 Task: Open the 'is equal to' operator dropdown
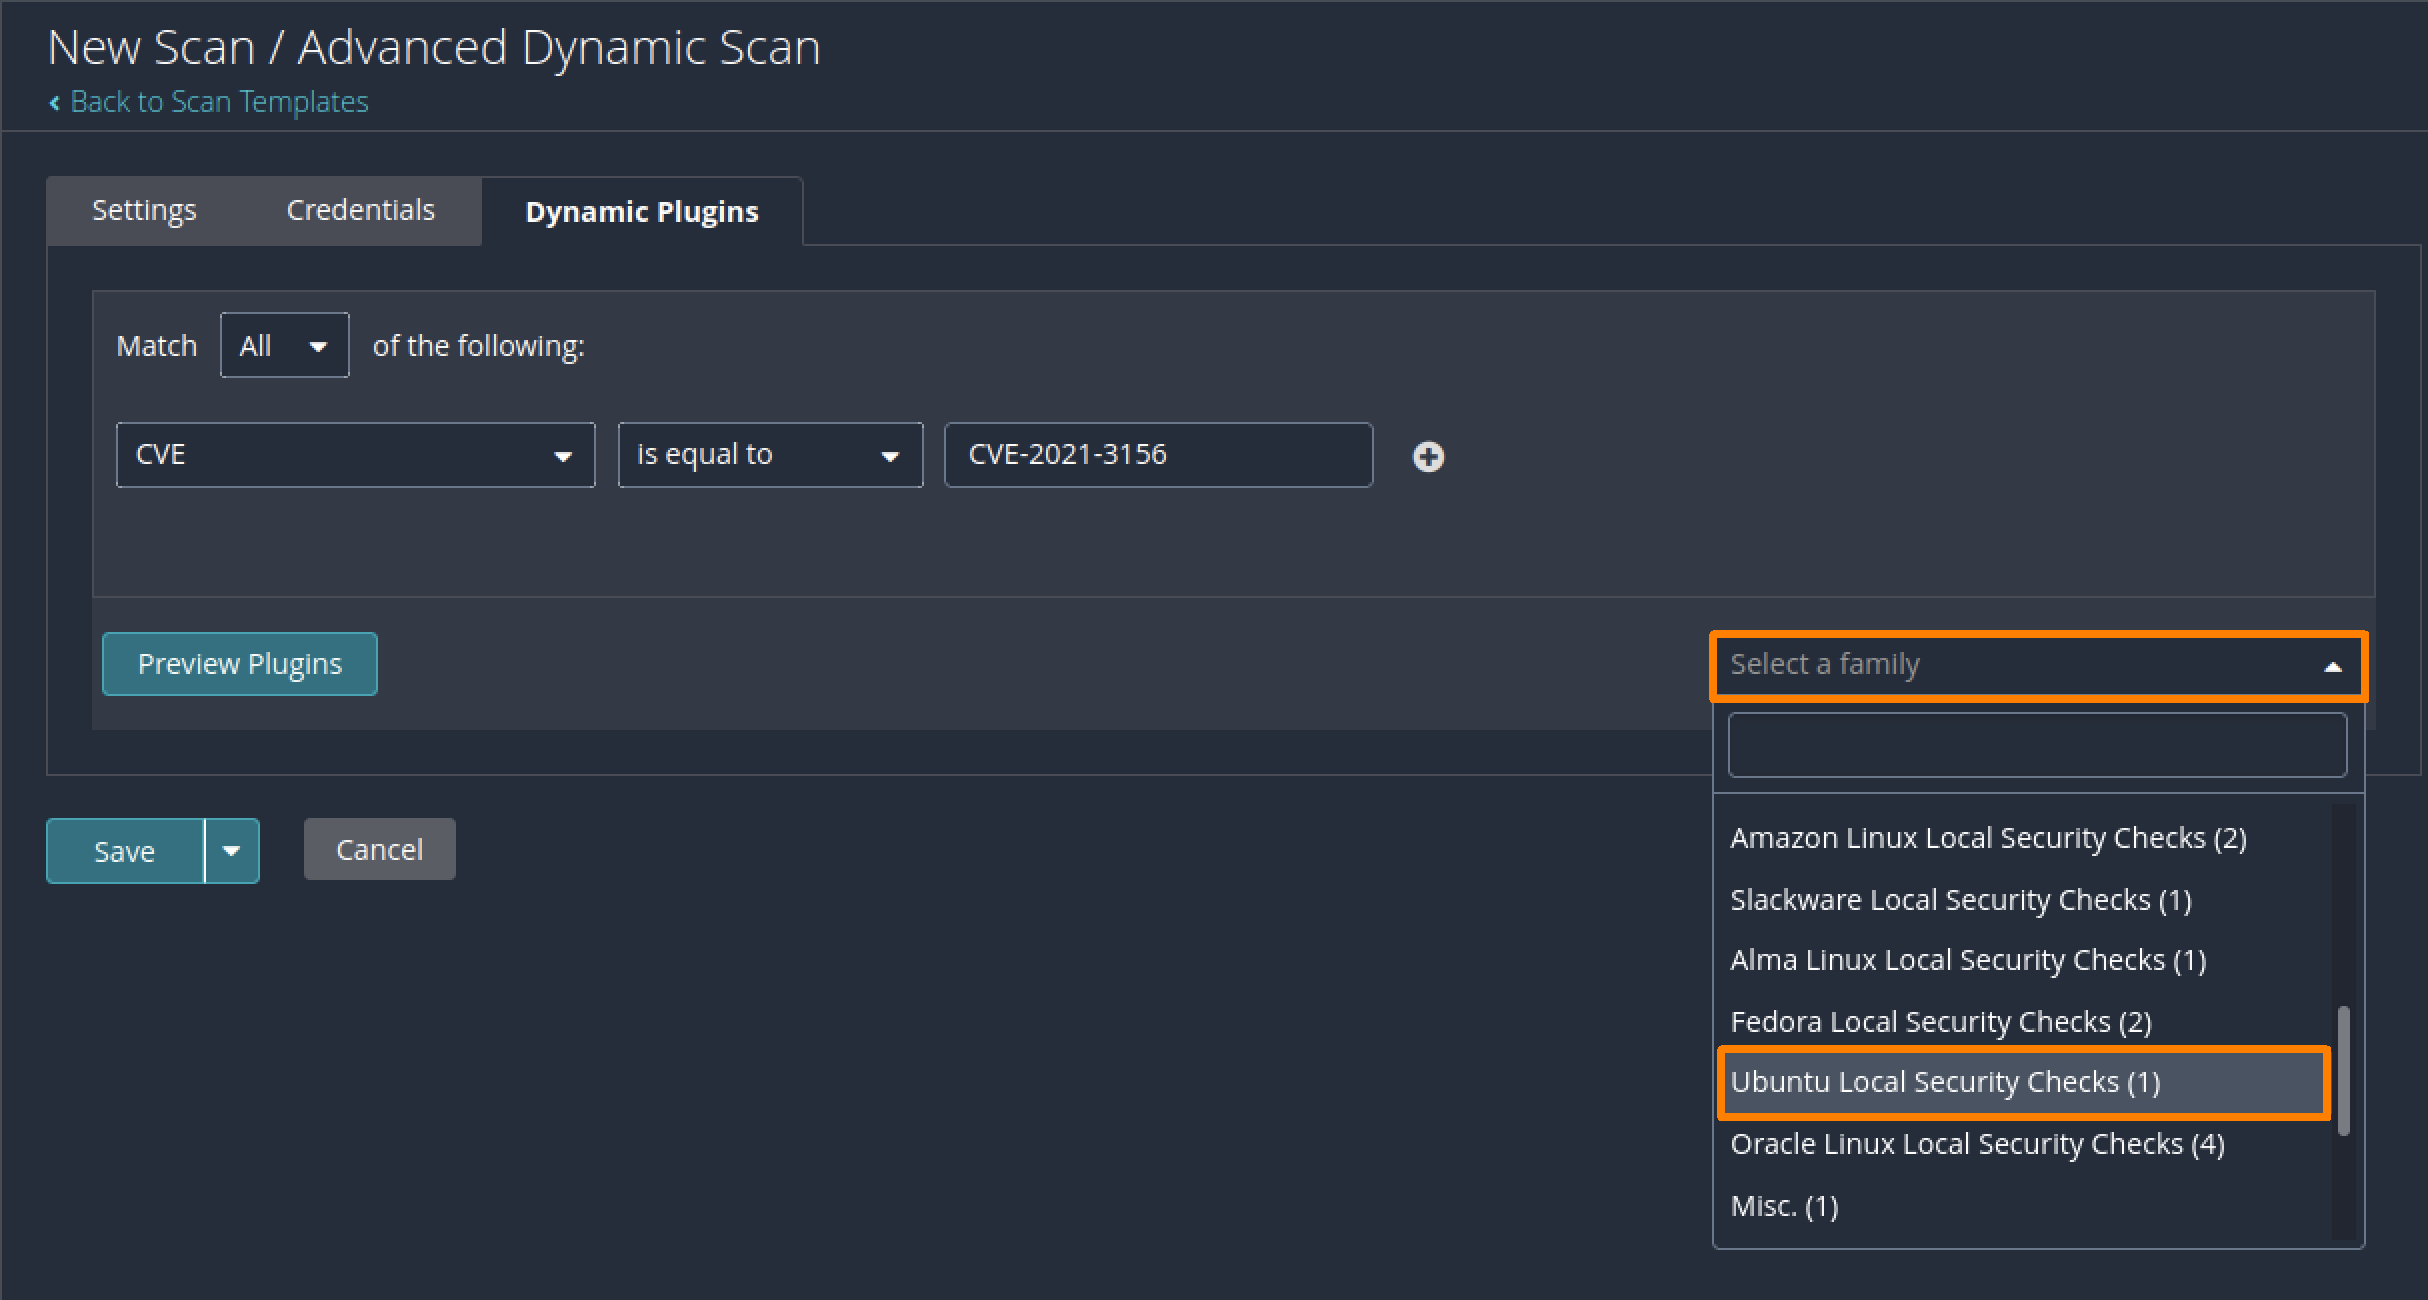coord(769,455)
